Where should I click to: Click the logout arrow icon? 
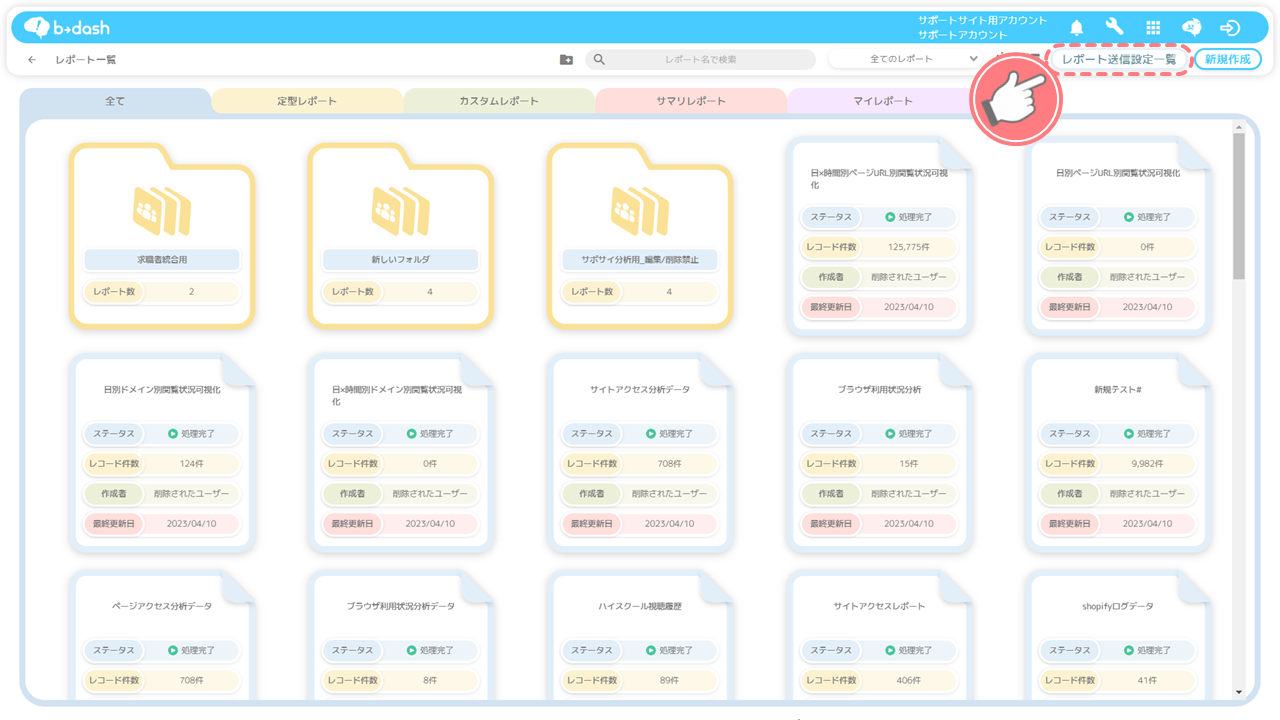[1231, 28]
